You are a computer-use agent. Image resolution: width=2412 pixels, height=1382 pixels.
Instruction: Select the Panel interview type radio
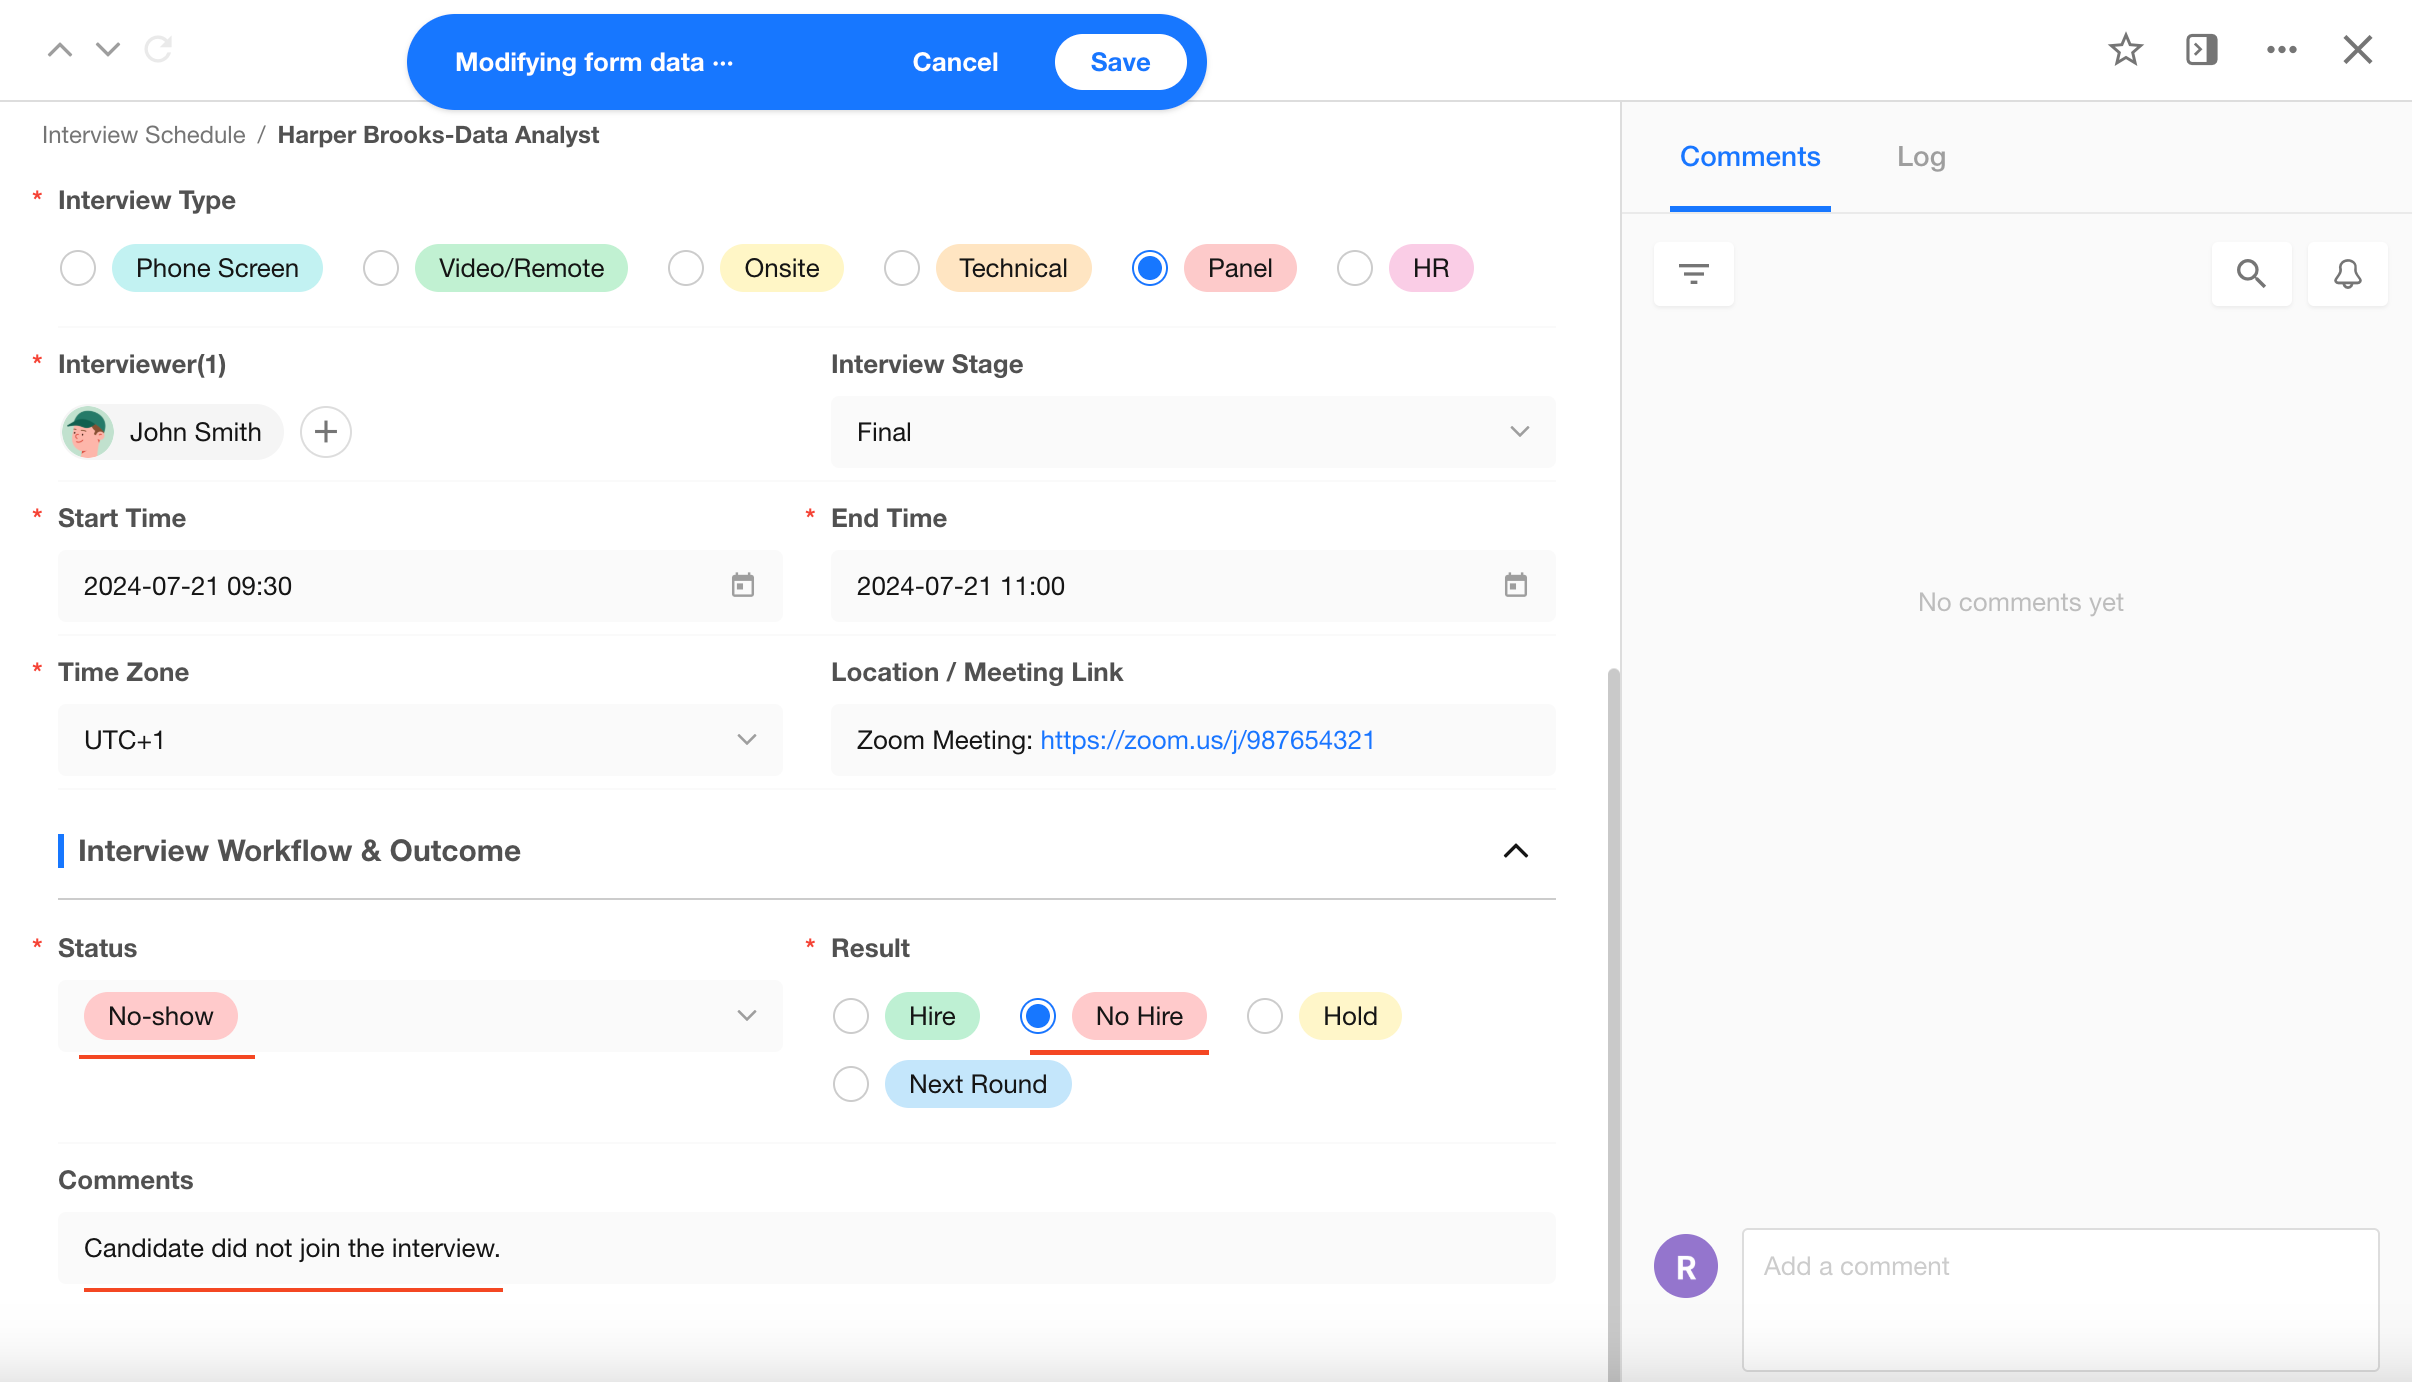coord(1150,268)
